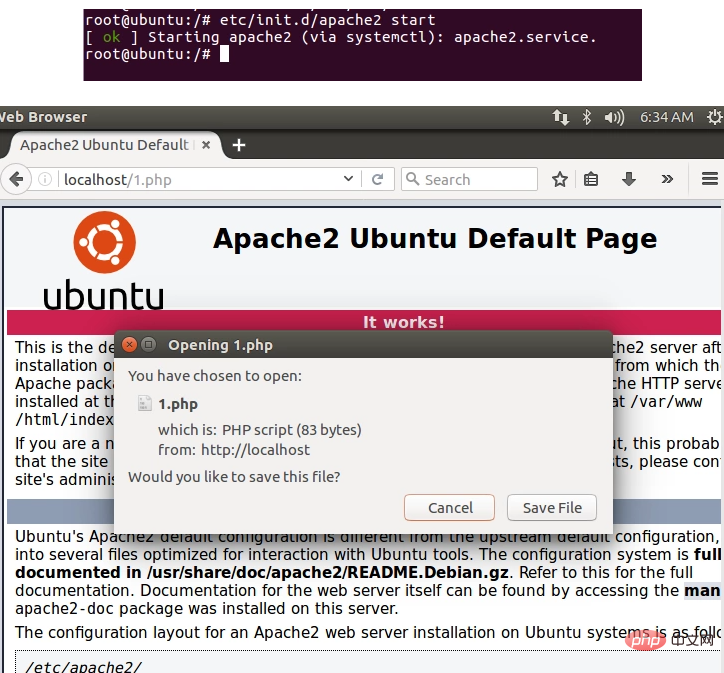Click '/etc/apache2/' text in config layout
724x673 pixels.
tap(83, 666)
